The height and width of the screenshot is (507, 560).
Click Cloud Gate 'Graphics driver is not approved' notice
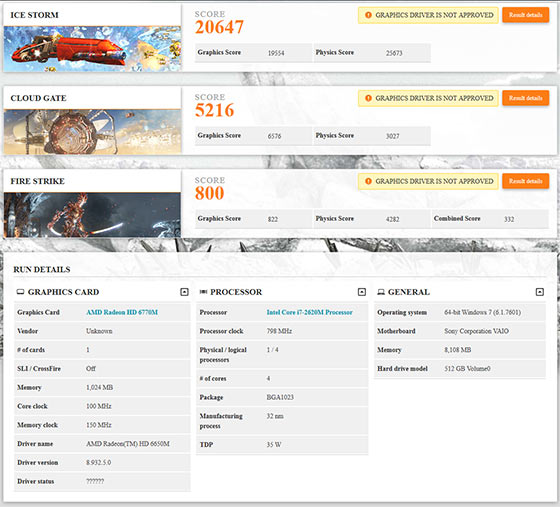pyautogui.click(x=428, y=98)
